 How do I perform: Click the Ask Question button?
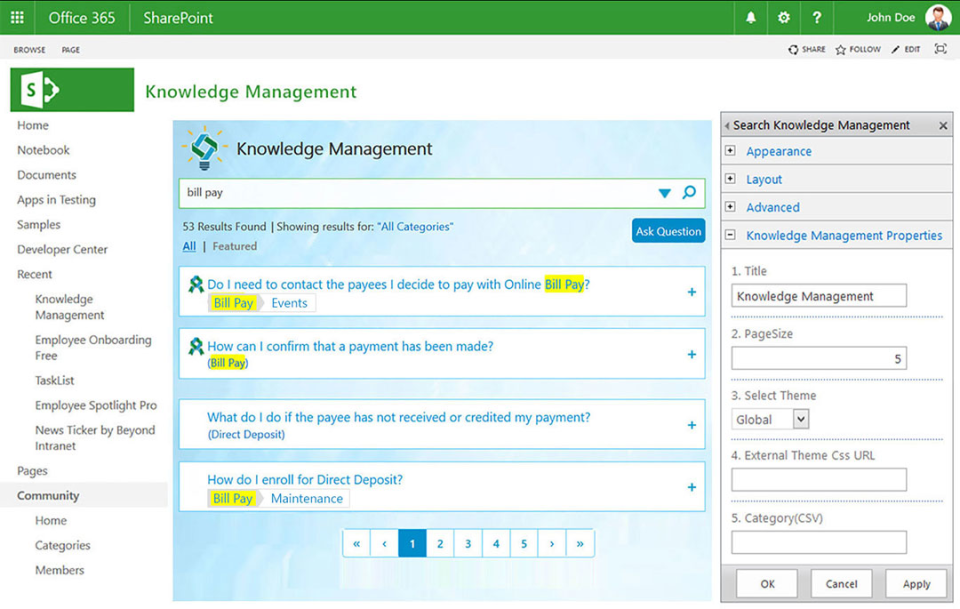pos(668,230)
